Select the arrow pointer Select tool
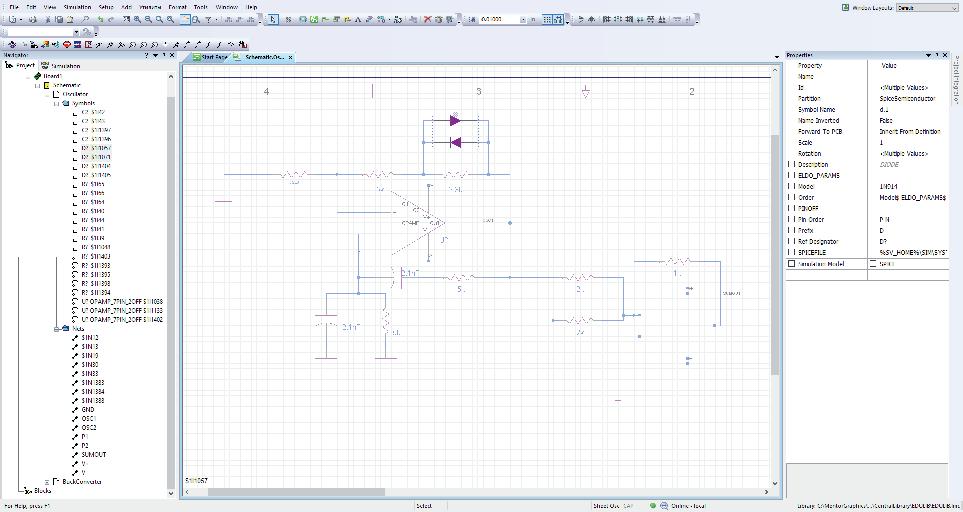Viewport: 963px width, 512px height. pyautogui.click(x=273, y=19)
